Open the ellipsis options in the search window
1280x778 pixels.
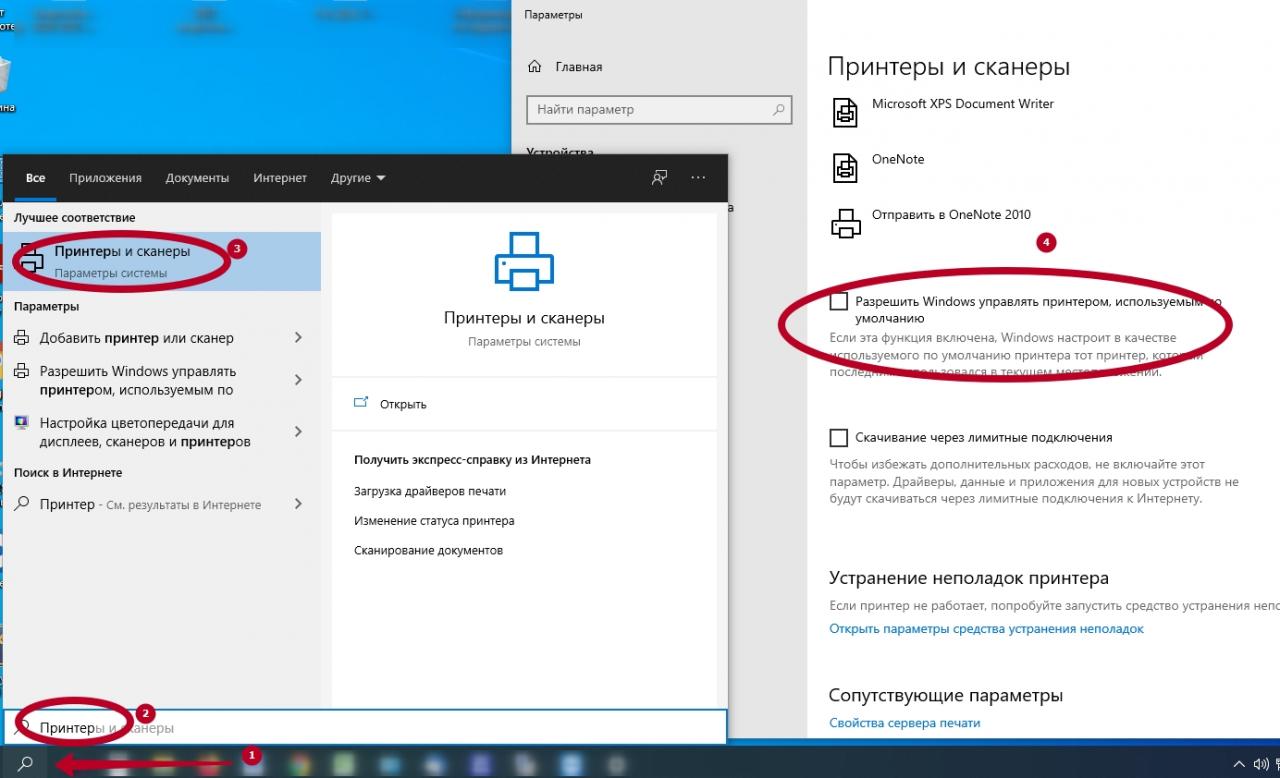tap(697, 177)
